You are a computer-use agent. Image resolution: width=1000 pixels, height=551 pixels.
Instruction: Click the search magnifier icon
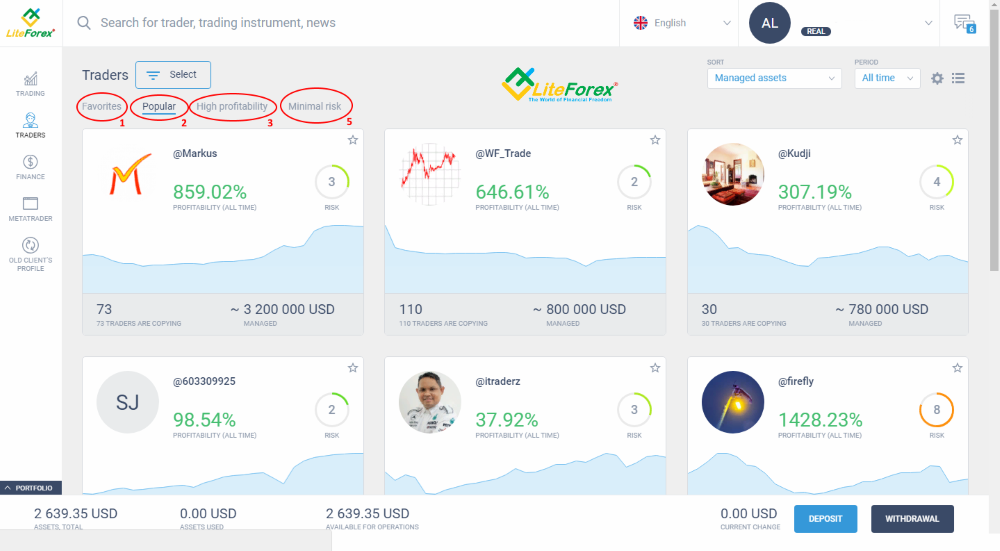click(84, 23)
